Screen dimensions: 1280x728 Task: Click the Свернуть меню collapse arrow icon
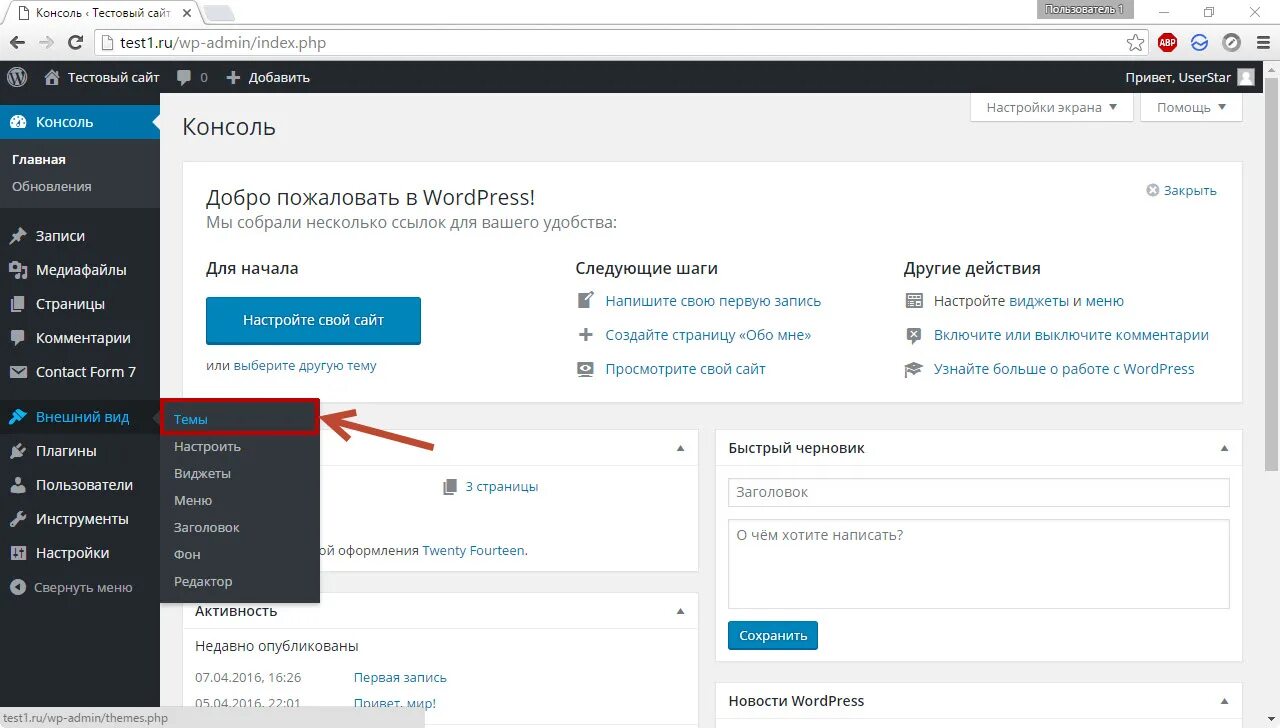point(18,587)
